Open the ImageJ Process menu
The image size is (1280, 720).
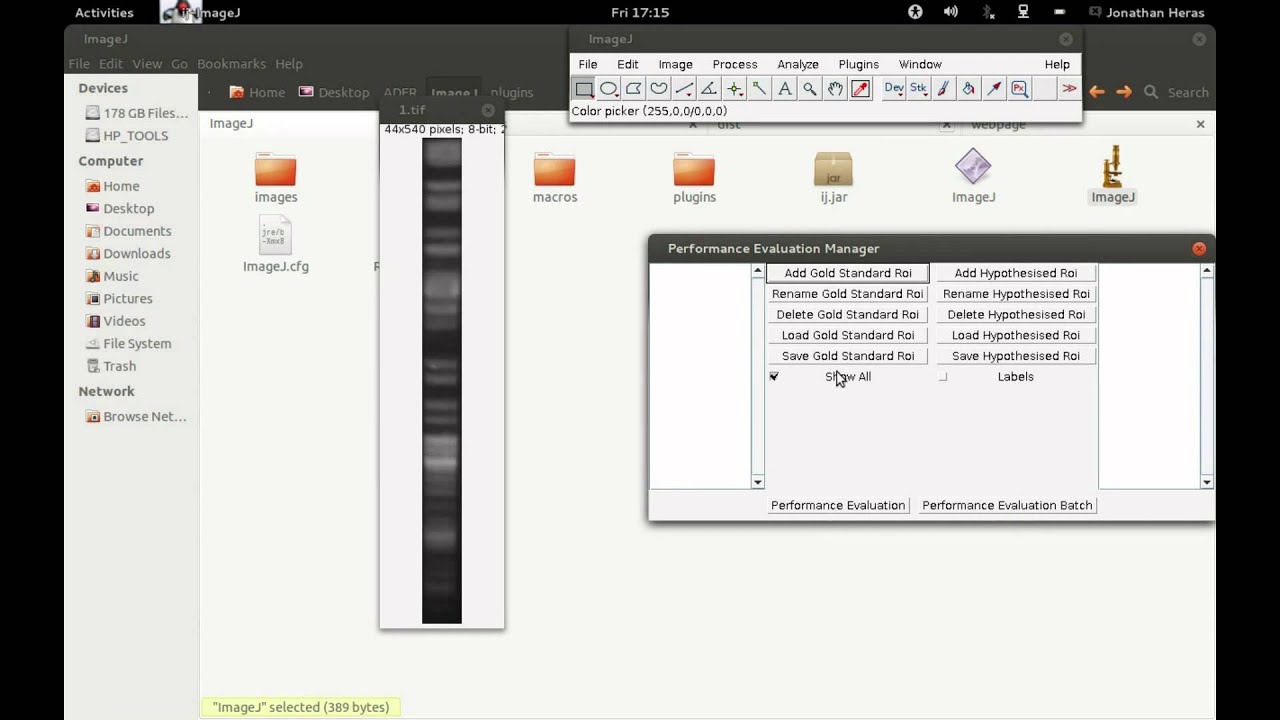click(735, 64)
